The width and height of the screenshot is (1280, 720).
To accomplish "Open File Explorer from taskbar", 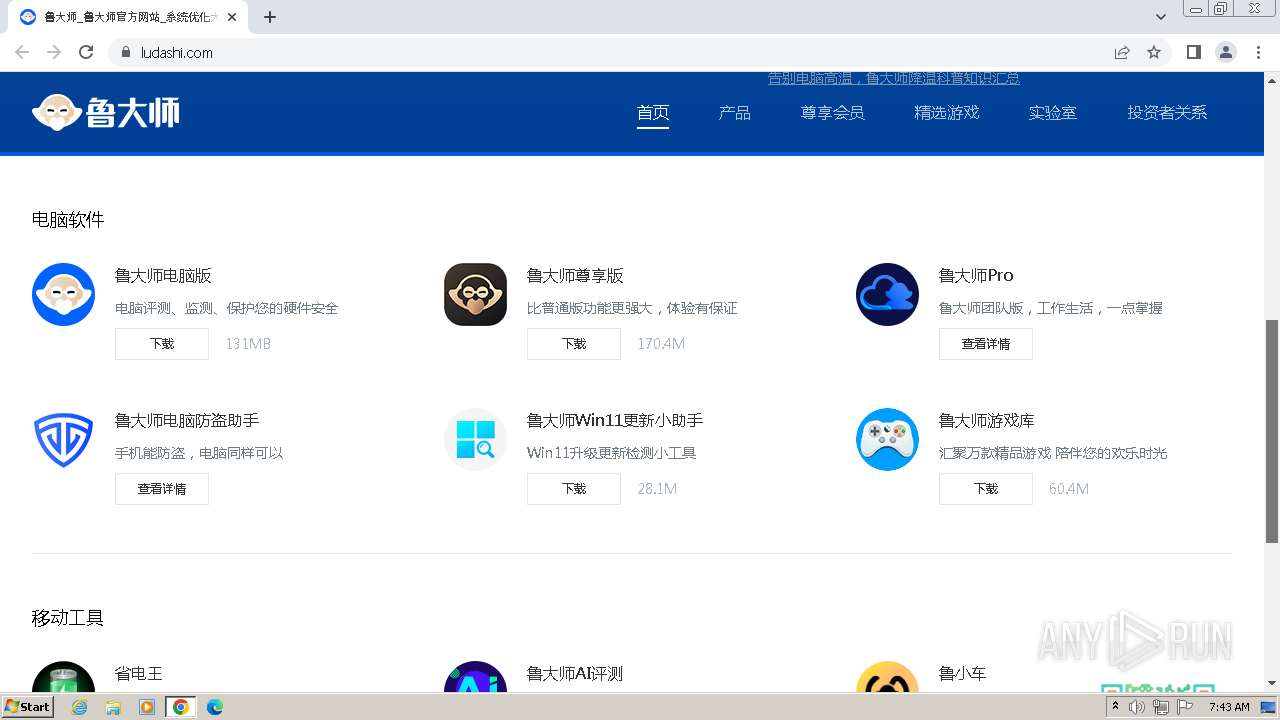I will (113, 707).
